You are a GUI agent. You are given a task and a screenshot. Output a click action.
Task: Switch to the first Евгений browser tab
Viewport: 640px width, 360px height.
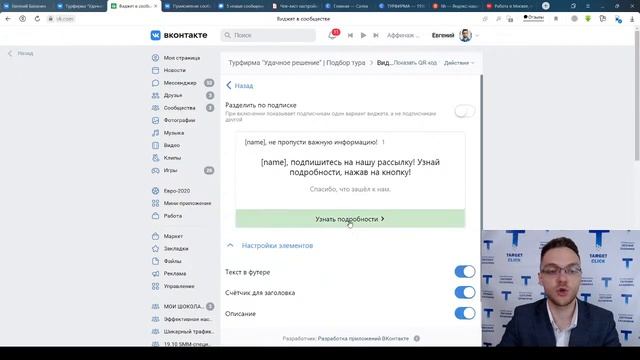click(26, 6)
